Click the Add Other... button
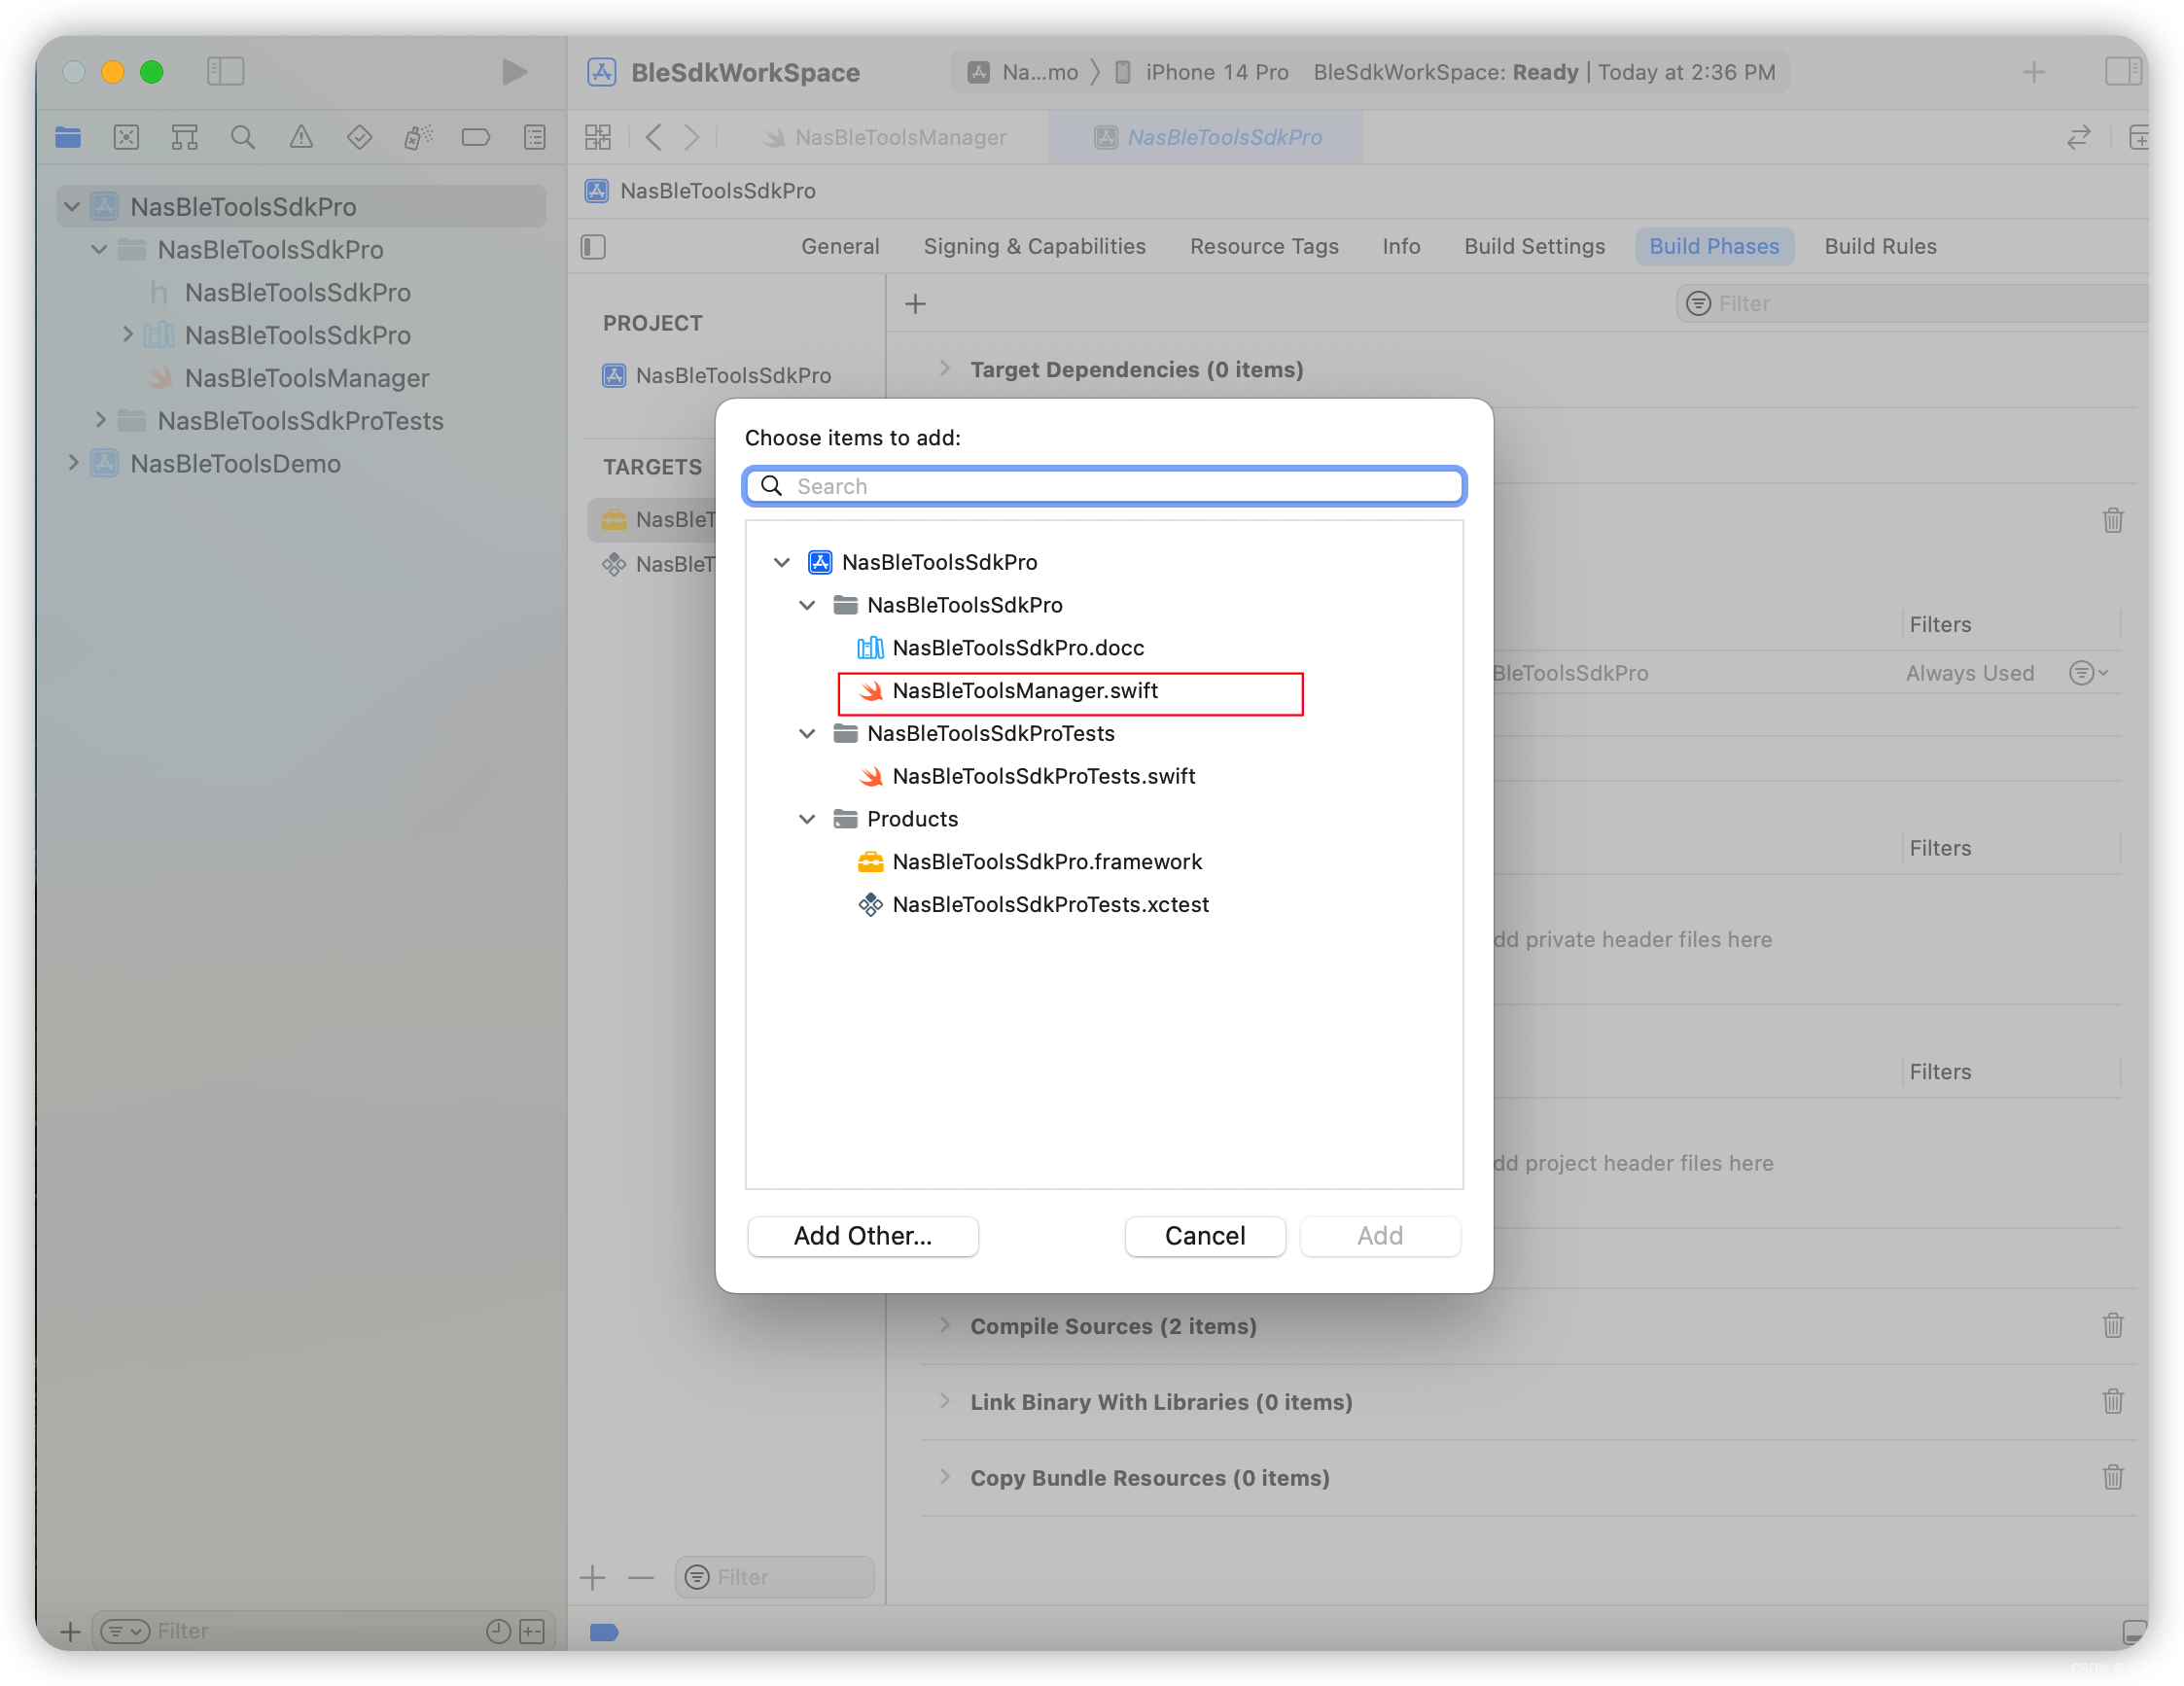The image size is (2184, 1686). [862, 1236]
